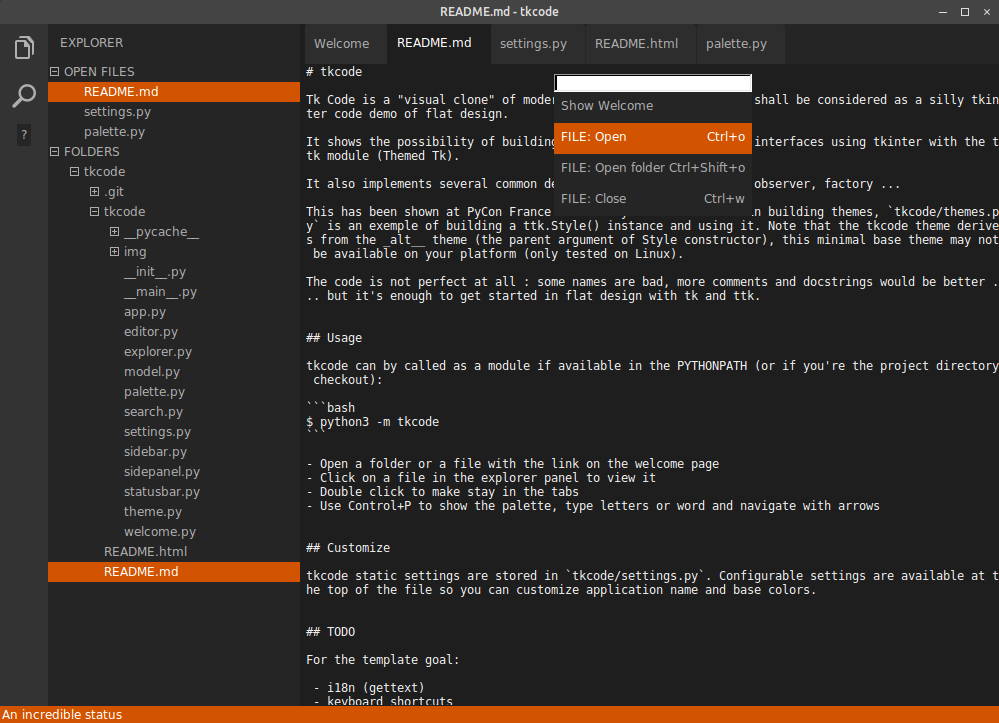This screenshot has height=723, width=999.
Task: Click the question mark help icon
Action: click(x=24, y=134)
